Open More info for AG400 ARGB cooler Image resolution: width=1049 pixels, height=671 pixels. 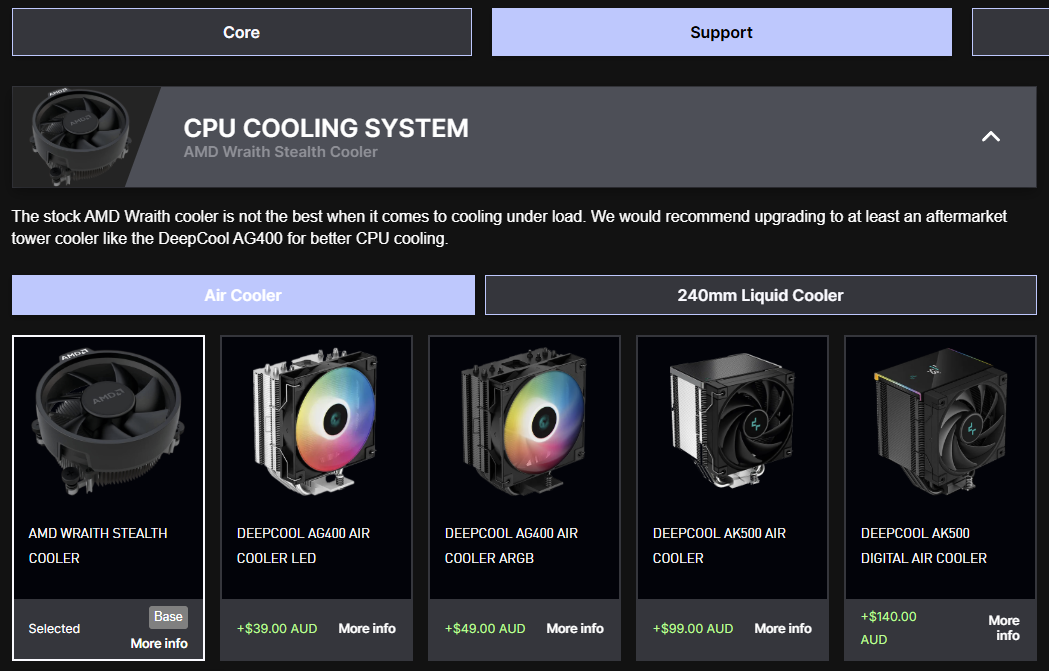575,628
